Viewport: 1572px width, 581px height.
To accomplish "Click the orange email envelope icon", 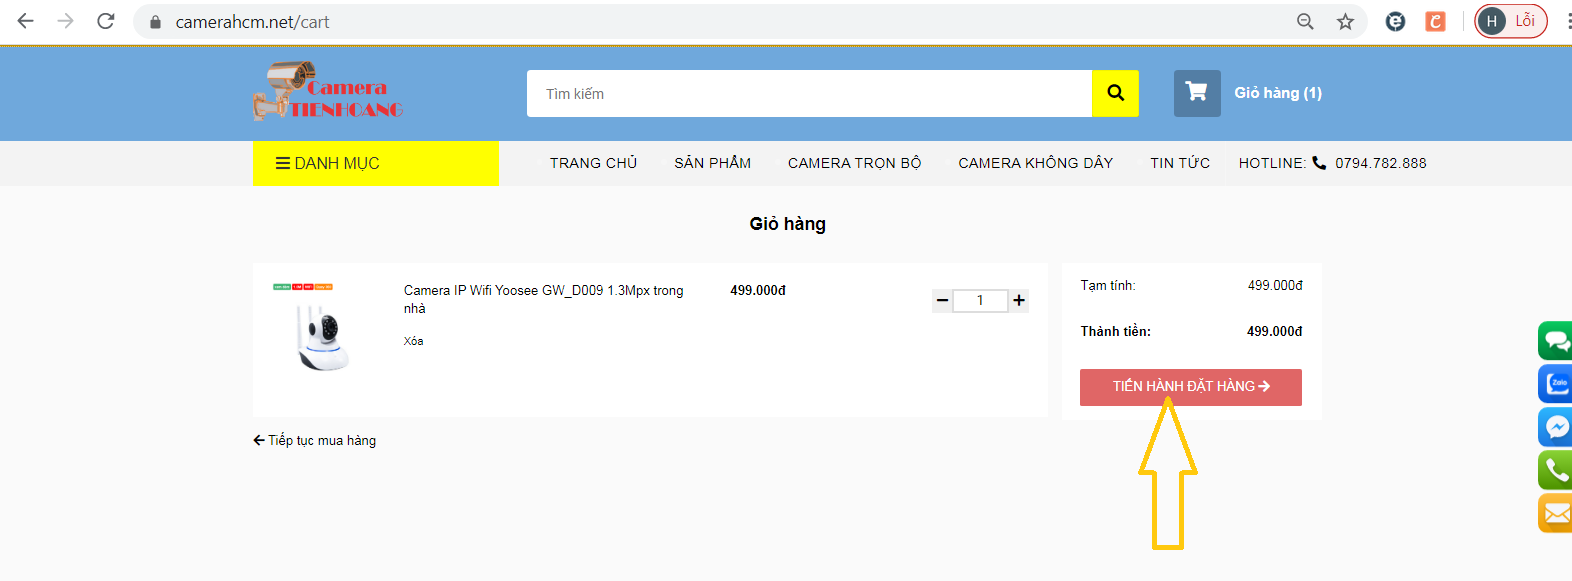I will (x=1556, y=513).
